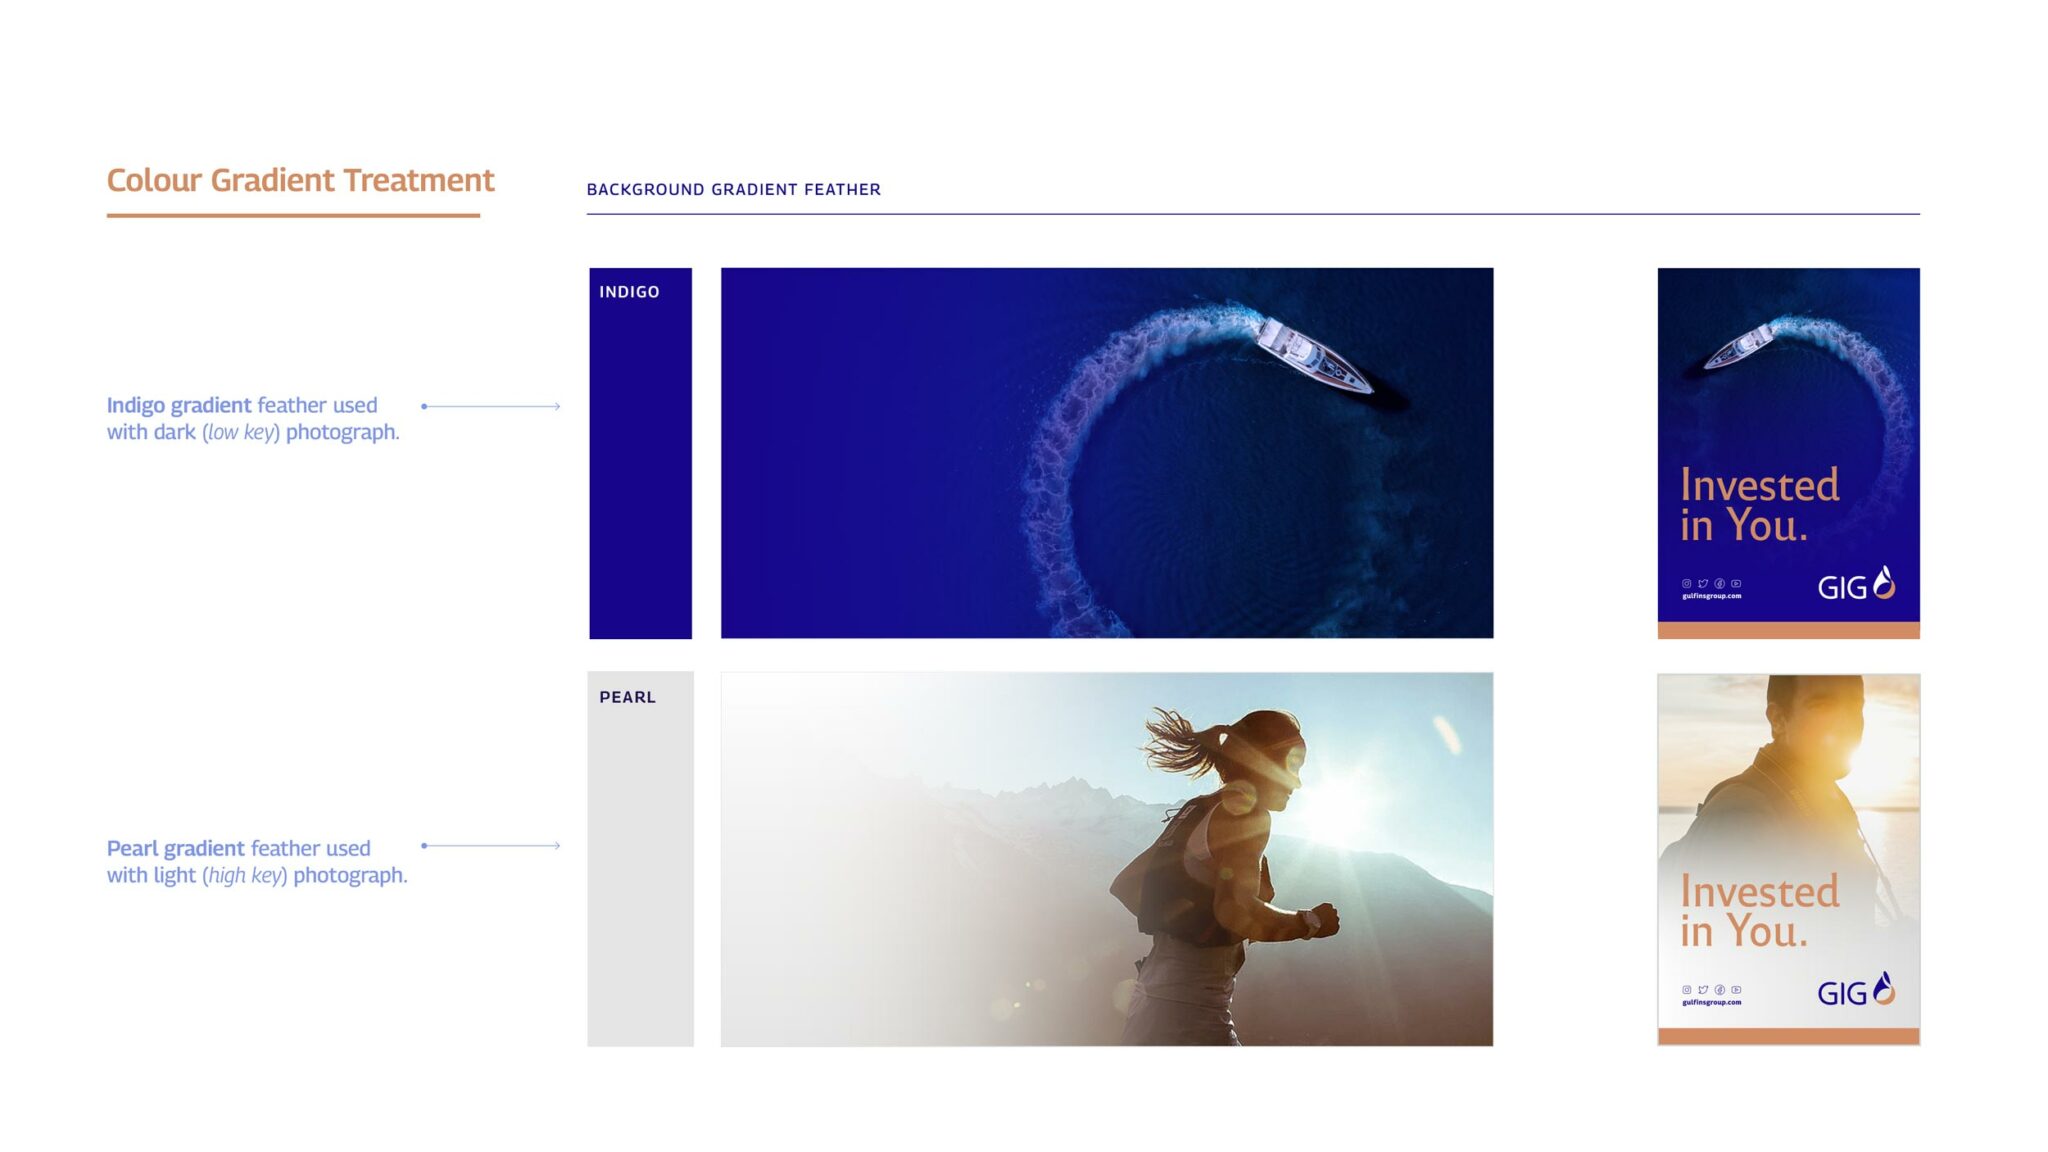Click the arrow beside Pearl gradient text
This screenshot has width=2048, height=1152.
point(491,846)
